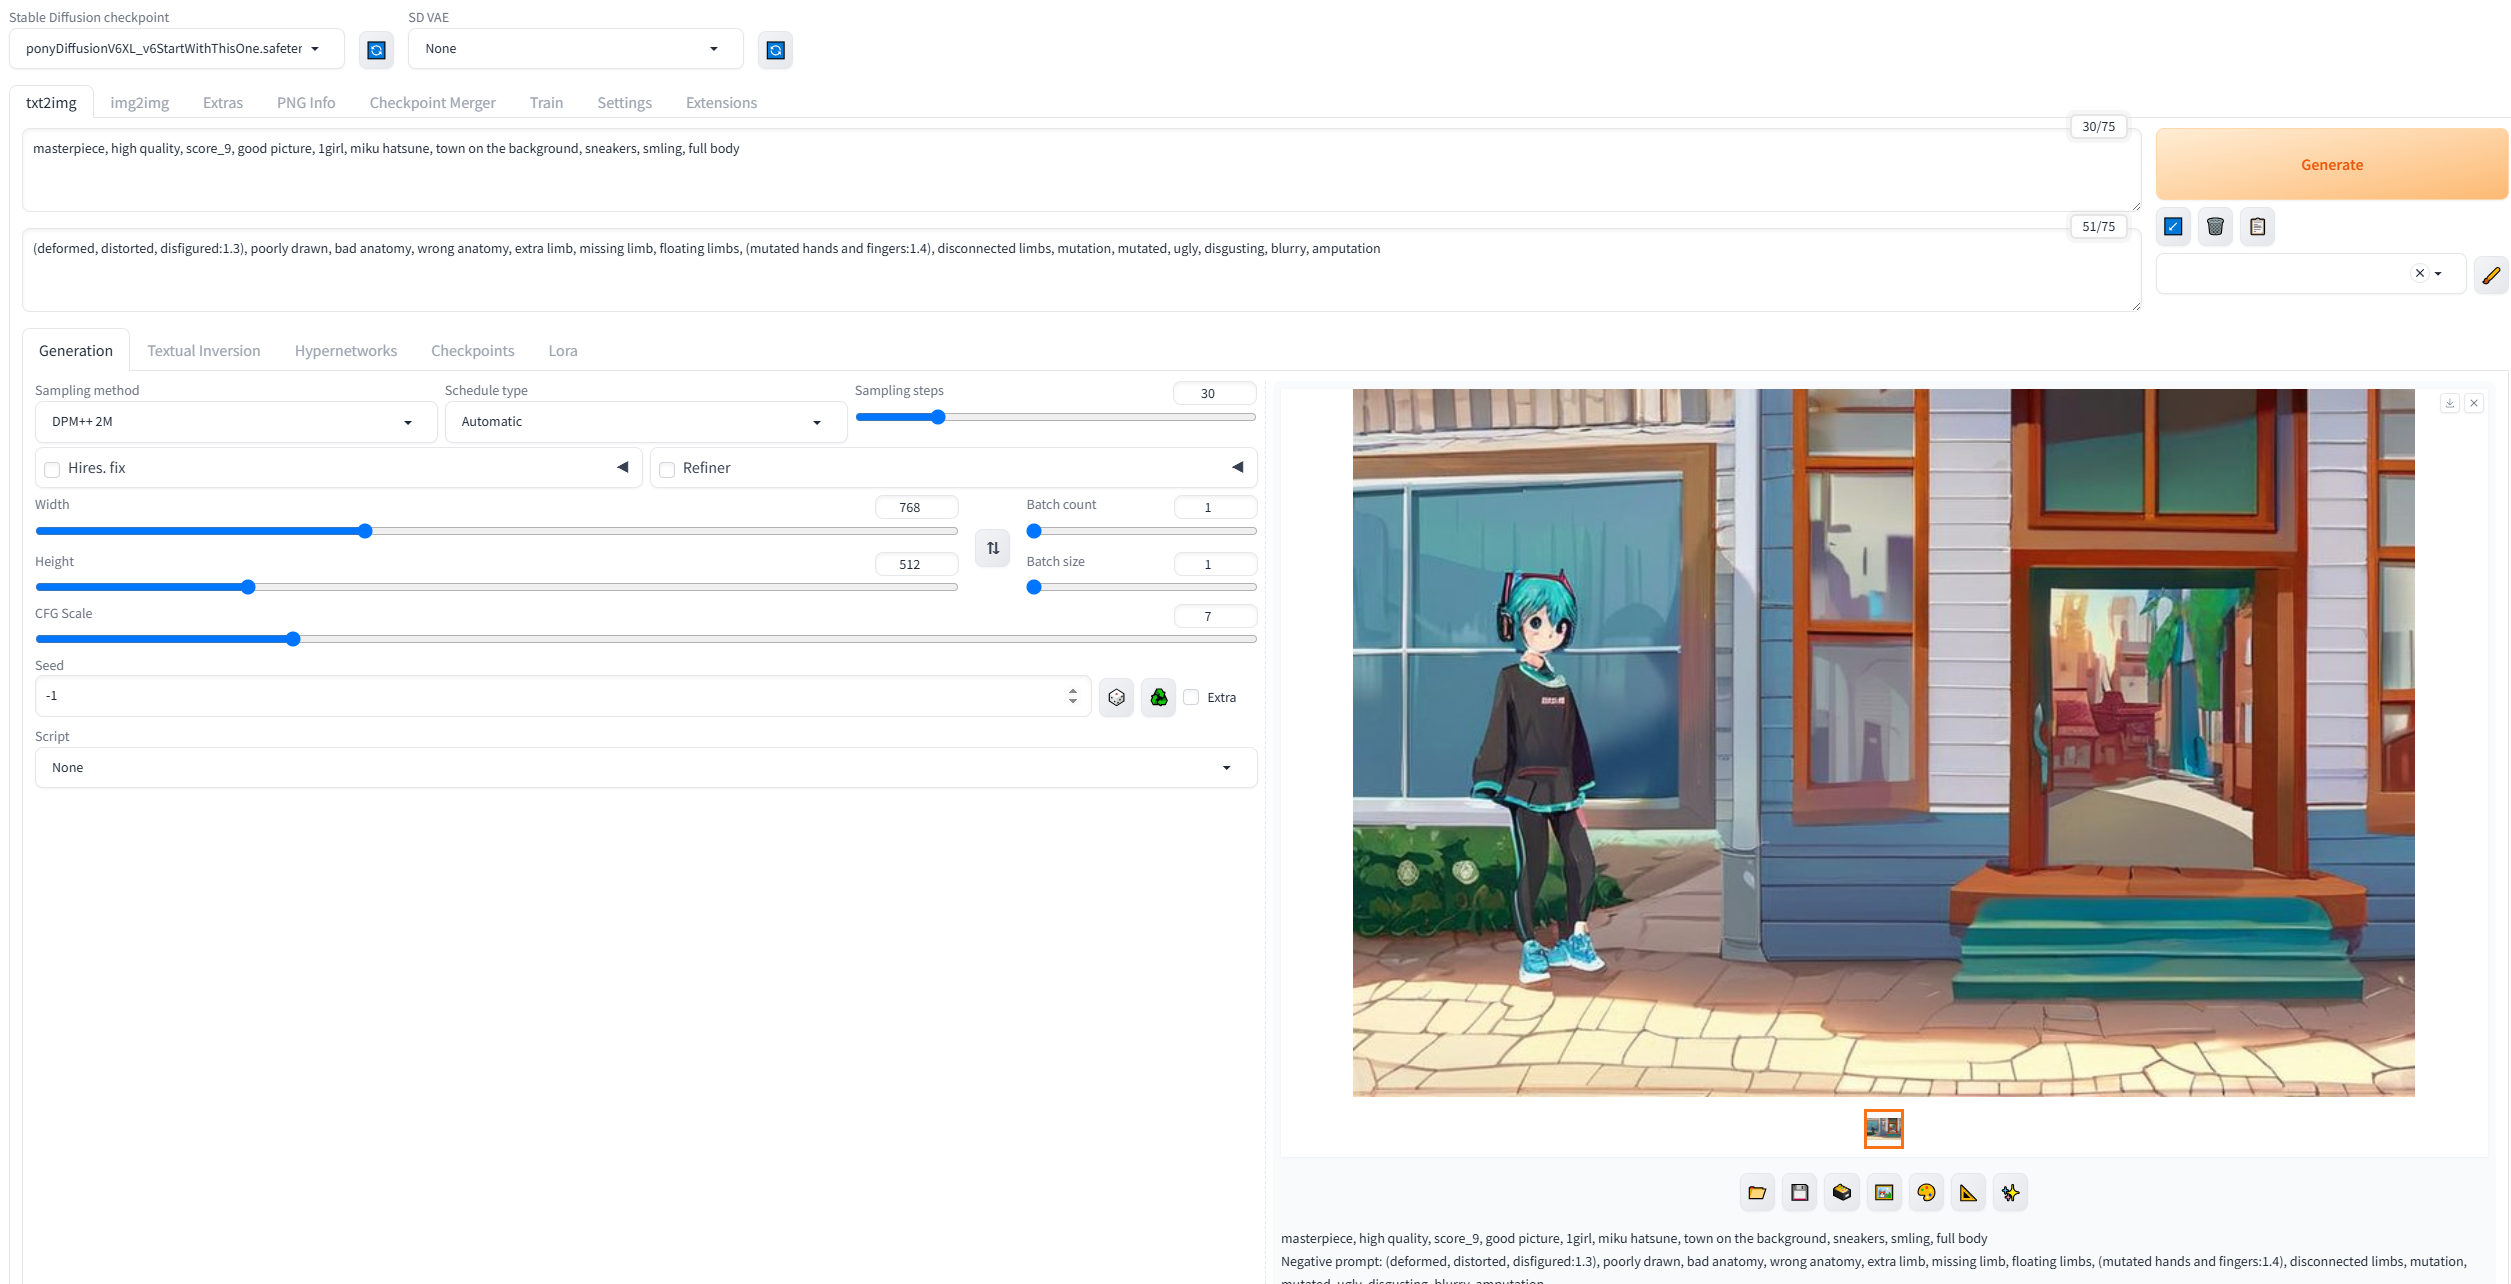
Task: Open the Train tab
Action: (546, 102)
